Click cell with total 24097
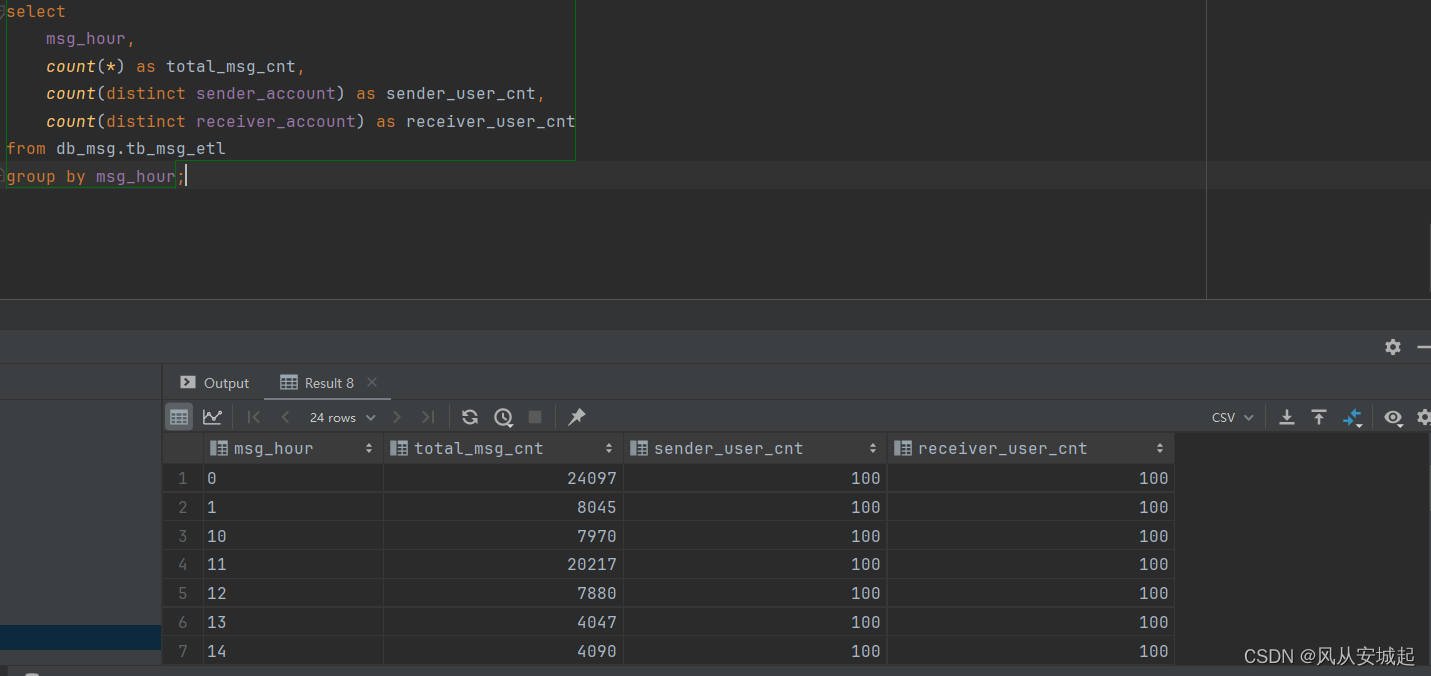 pyautogui.click(x=503, y=478)
